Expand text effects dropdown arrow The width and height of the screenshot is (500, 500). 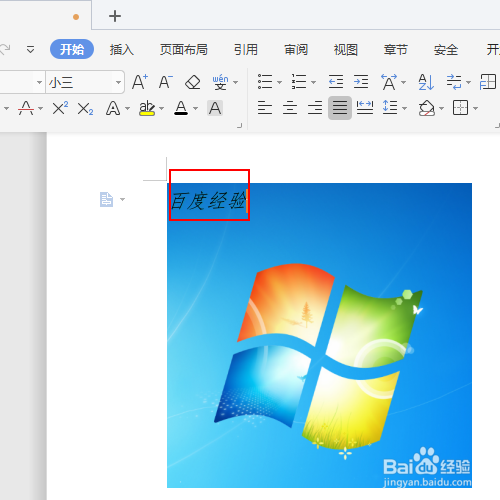click(127, 108)
